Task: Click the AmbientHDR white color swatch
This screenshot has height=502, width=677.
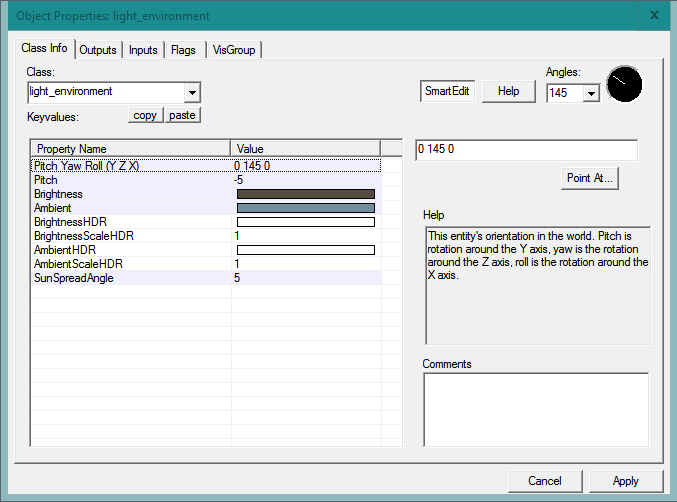Action: [306, 250]
